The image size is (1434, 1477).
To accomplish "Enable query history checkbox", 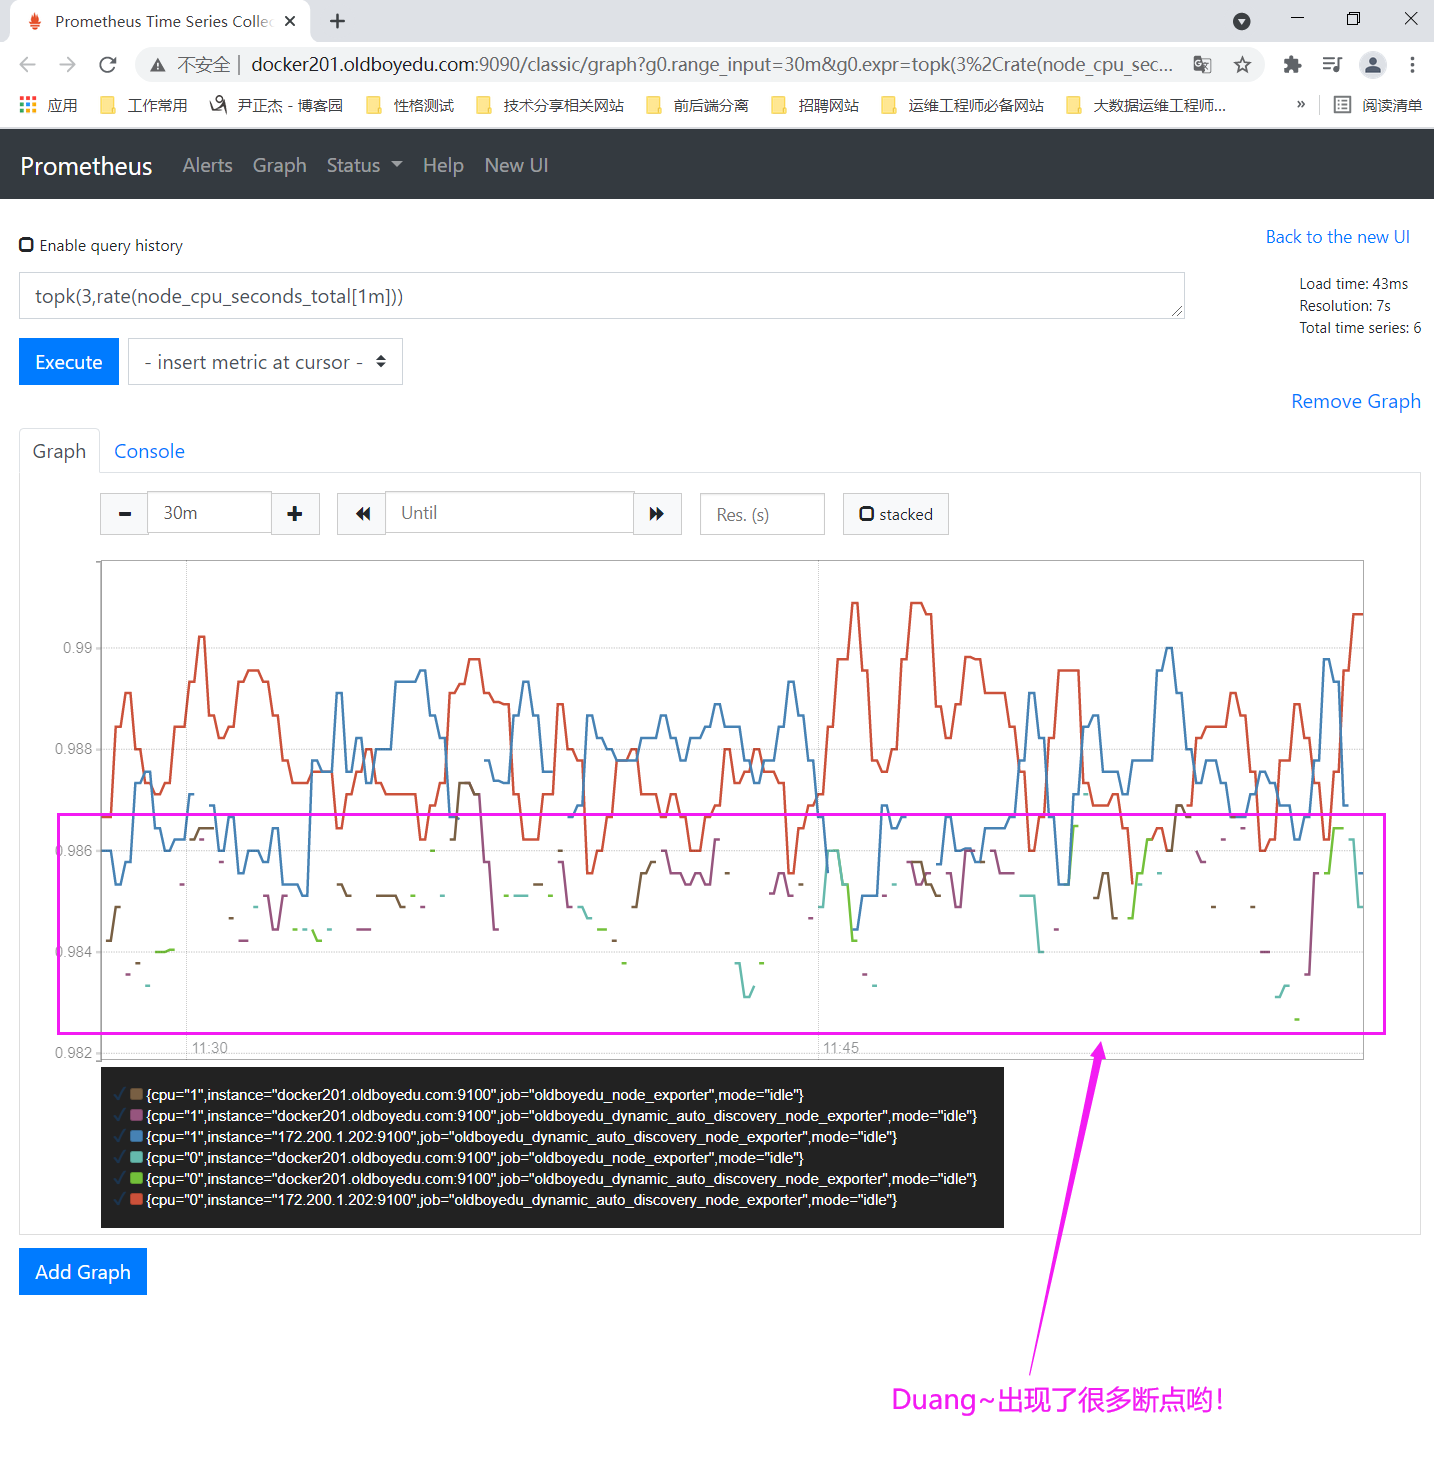I will [x=27, y=245].
